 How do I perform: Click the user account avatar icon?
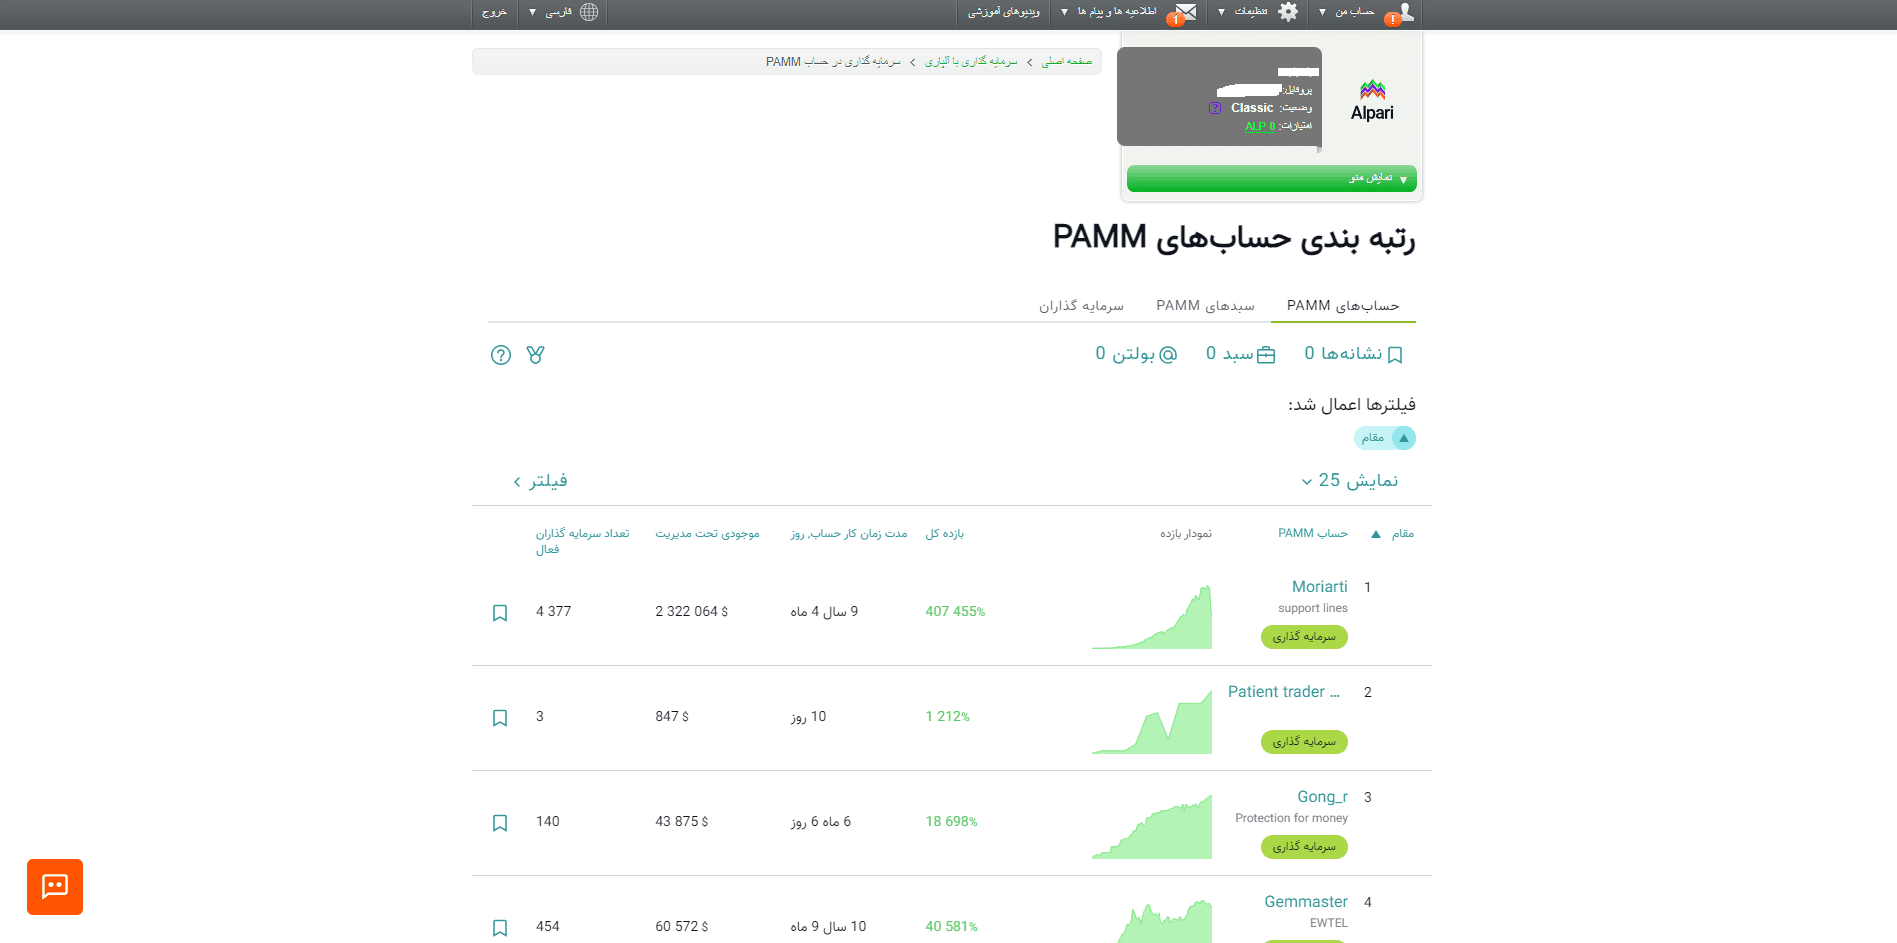pos(1406,12)
